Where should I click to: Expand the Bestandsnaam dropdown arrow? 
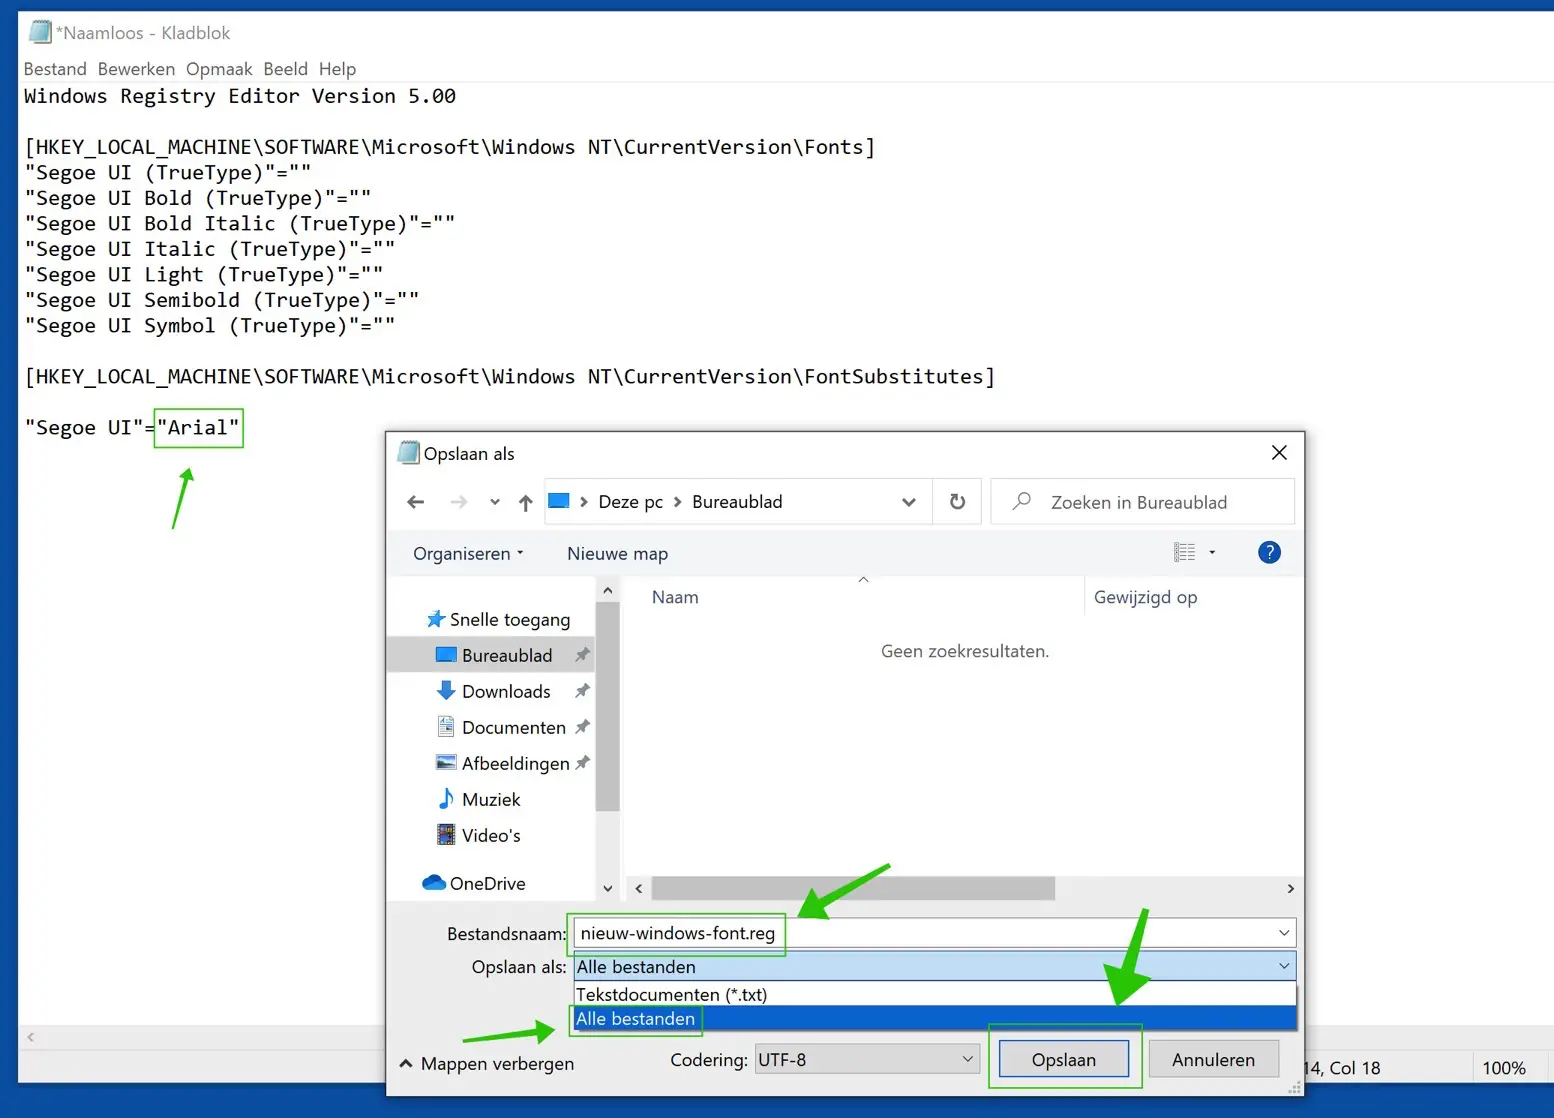coord(1284,933)
